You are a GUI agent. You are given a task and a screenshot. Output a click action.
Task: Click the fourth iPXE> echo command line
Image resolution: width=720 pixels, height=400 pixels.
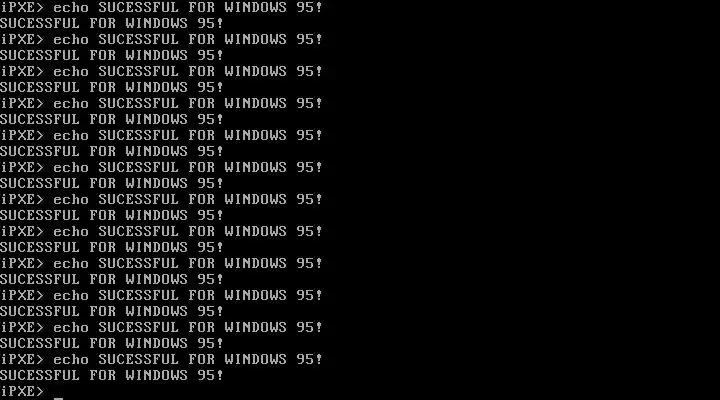162,103
